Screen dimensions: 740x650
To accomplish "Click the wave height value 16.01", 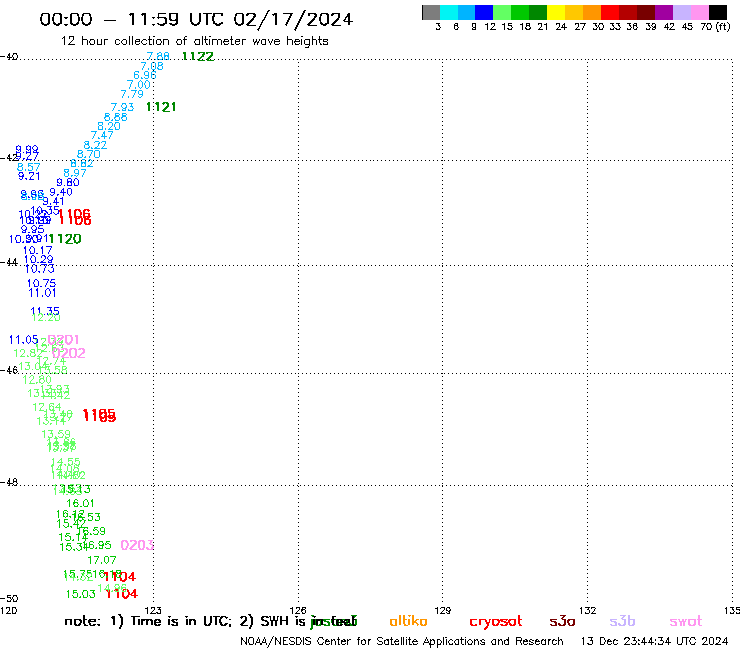I will (80, 503).
